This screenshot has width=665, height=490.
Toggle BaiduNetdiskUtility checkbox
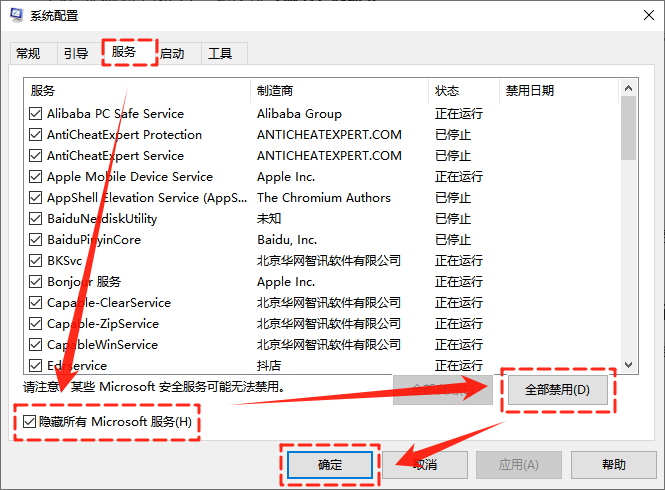(36, 218)
